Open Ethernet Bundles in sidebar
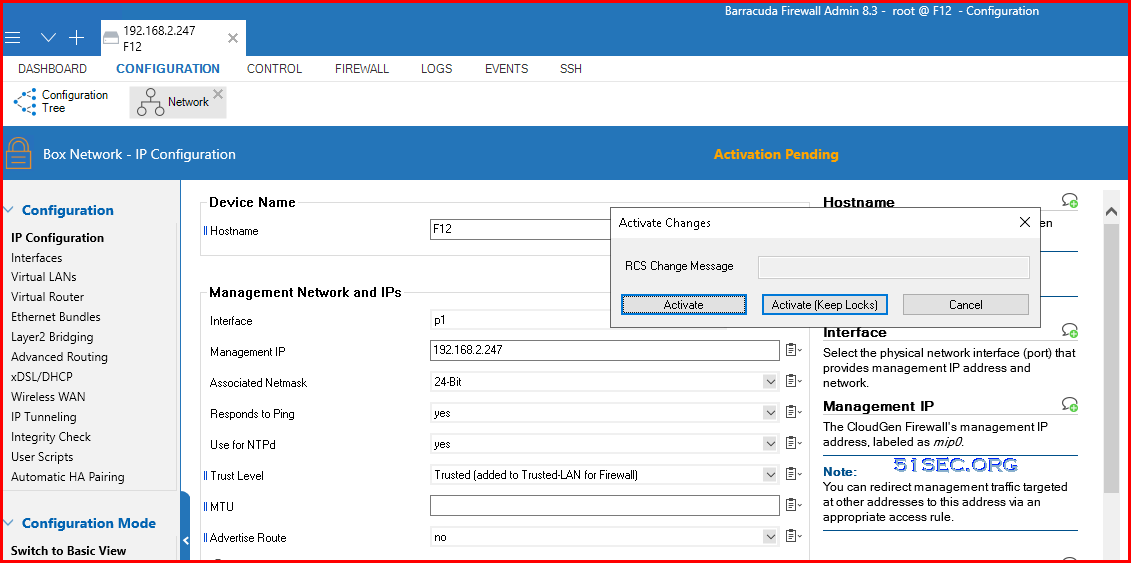 [x=56, y=316]
